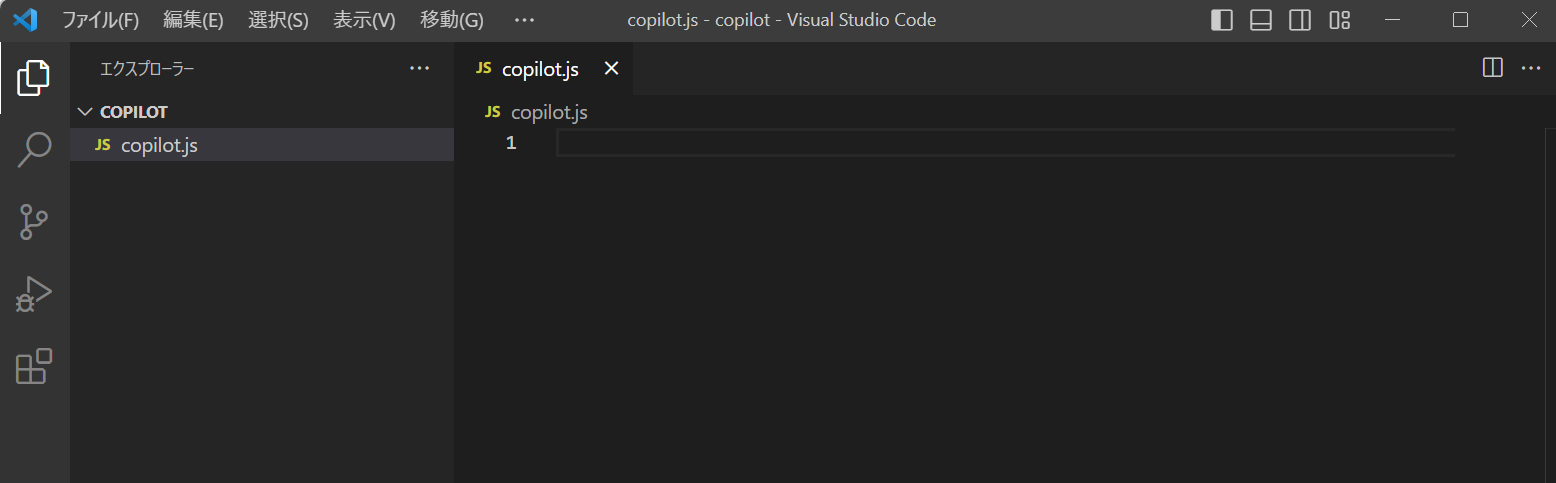
Task: Open the Explorer view in activity bar
Action: [x=34, y=77]
